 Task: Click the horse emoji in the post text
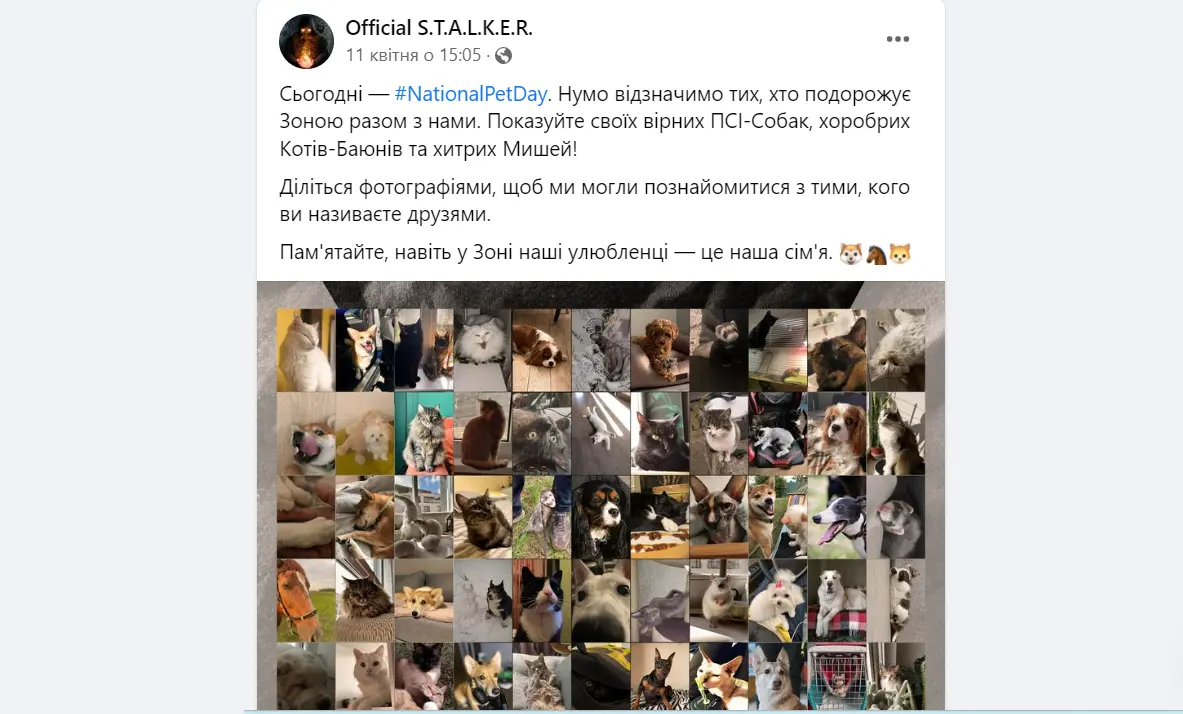876,254
